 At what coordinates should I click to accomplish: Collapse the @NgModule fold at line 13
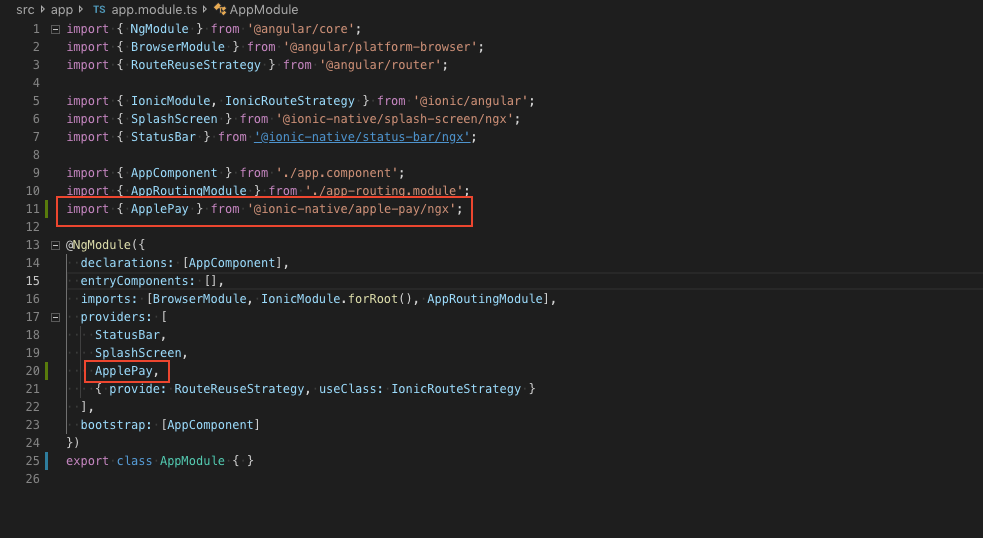point(55,245)
